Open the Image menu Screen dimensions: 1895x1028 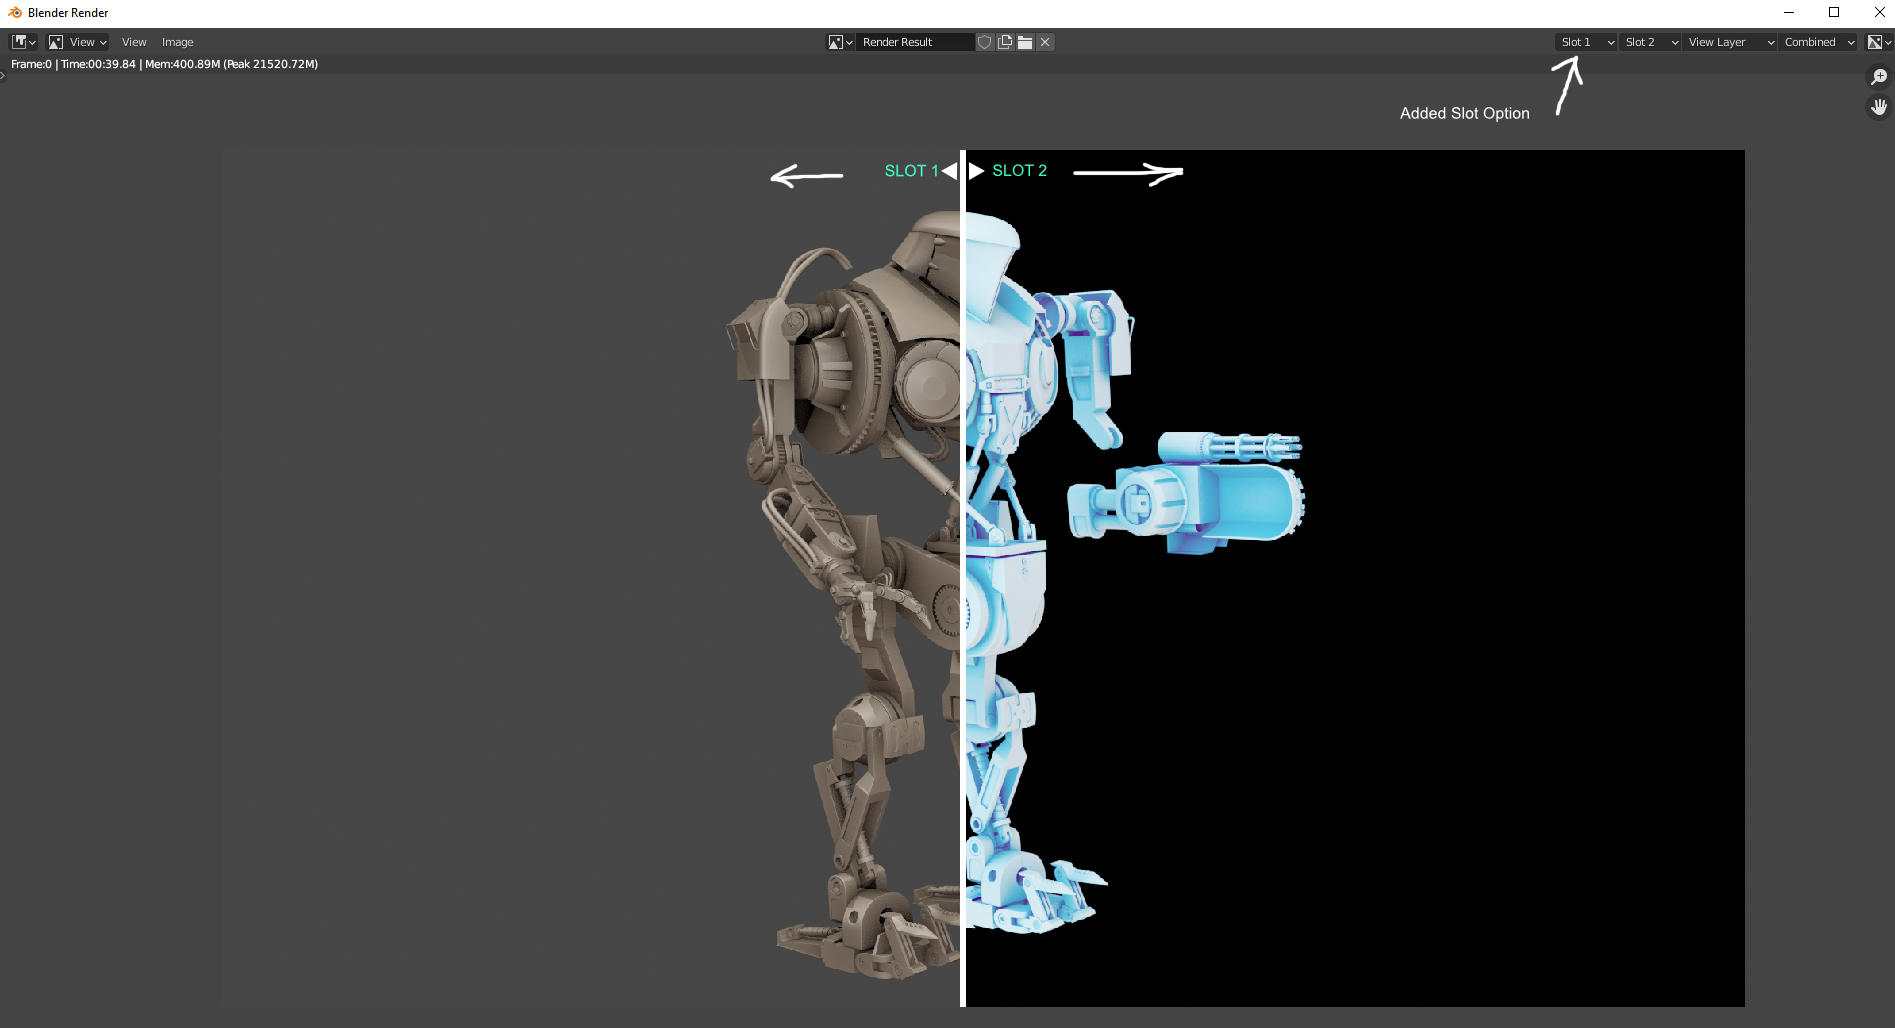pyautogui.click(x=178, y=42)
